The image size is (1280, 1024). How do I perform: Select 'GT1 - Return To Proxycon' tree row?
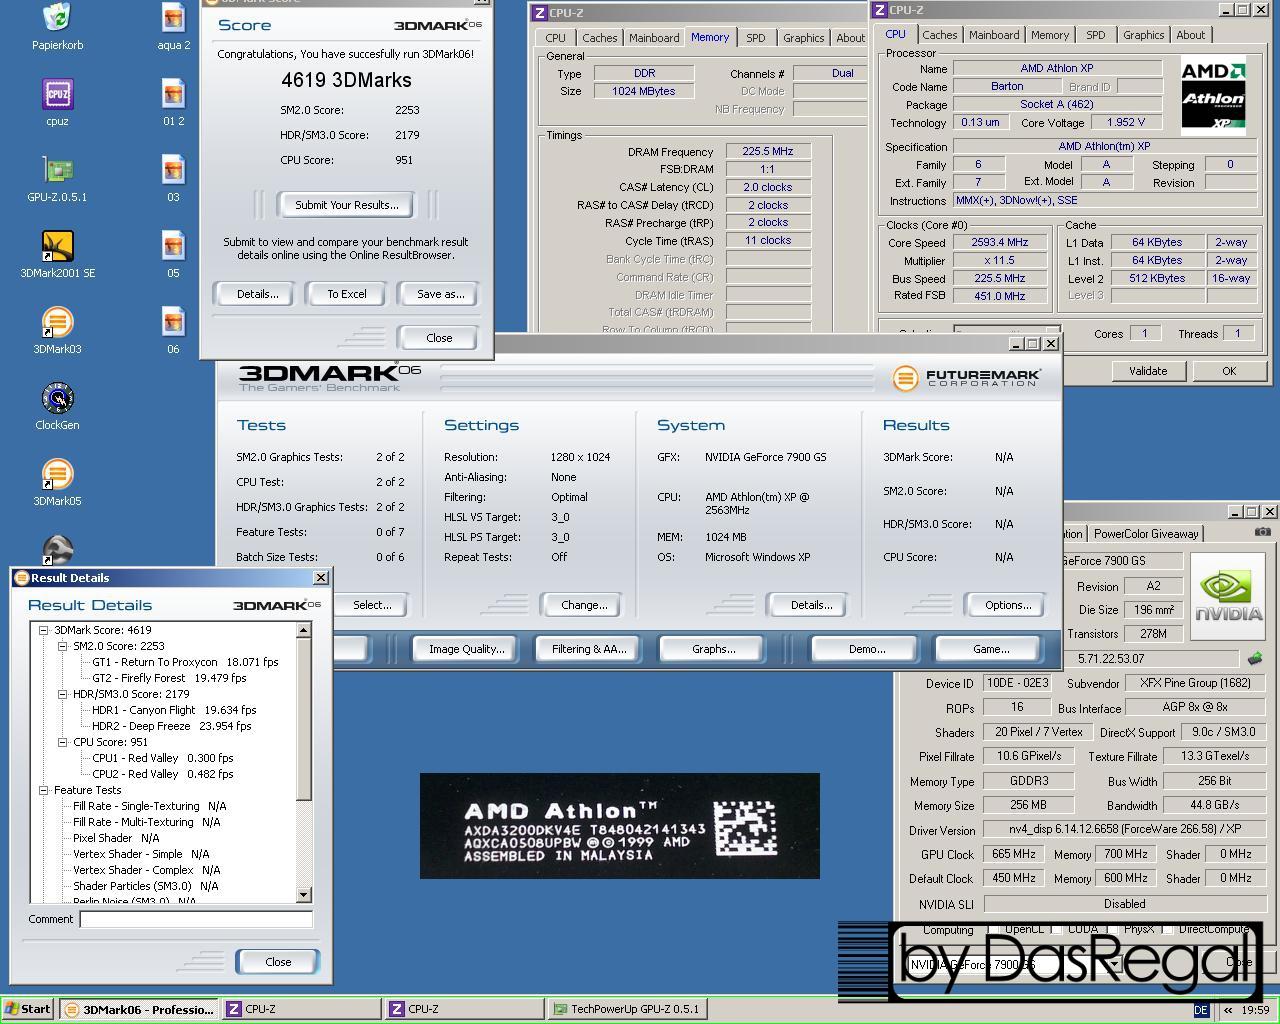pos(185,662)
